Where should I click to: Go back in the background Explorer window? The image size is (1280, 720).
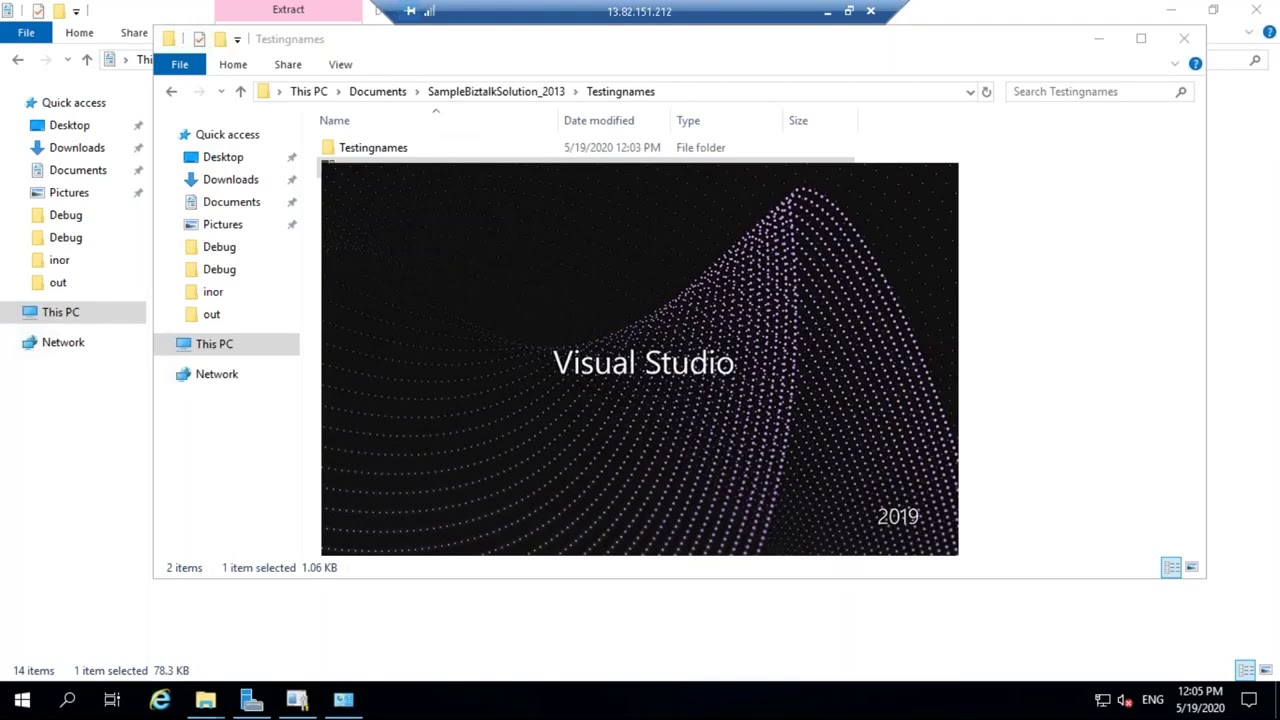(x=18, y=60)
